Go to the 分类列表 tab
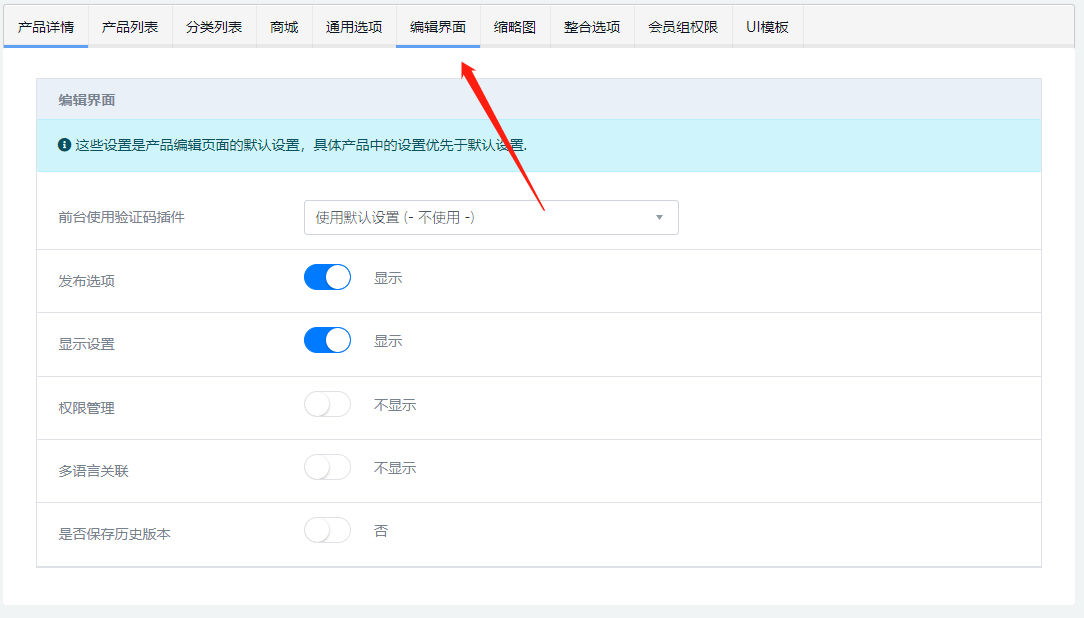 pos(214,27)
